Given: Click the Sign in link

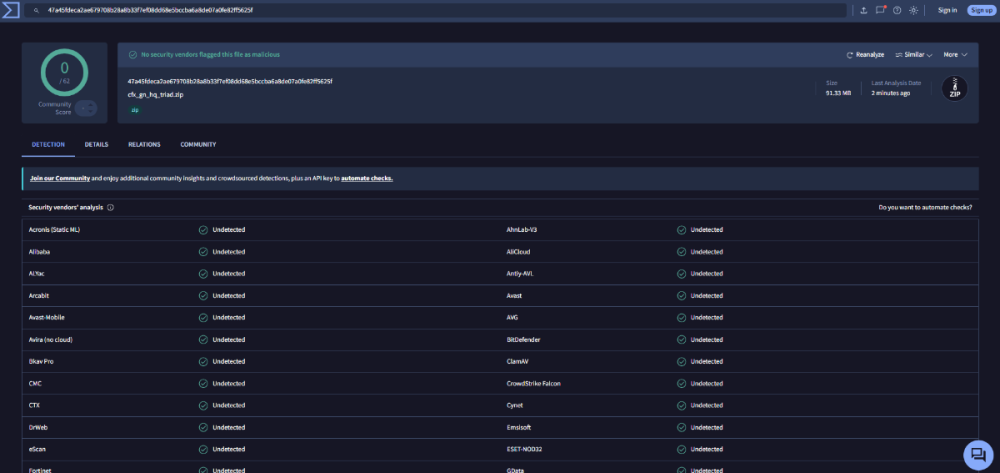Looking at the screenshot, I should click(947, 10).
